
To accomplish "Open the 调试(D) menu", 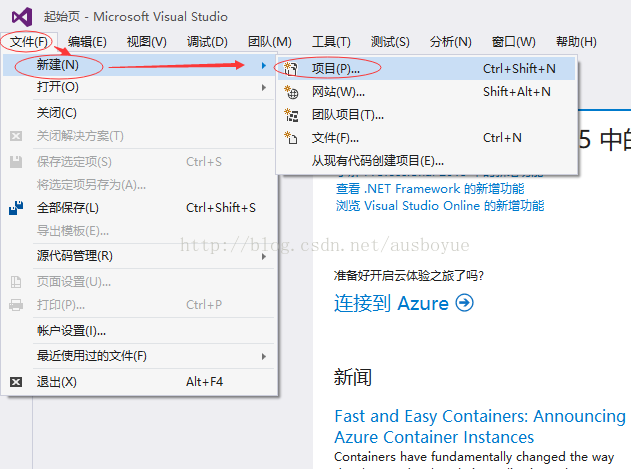I will pos(207,41).
